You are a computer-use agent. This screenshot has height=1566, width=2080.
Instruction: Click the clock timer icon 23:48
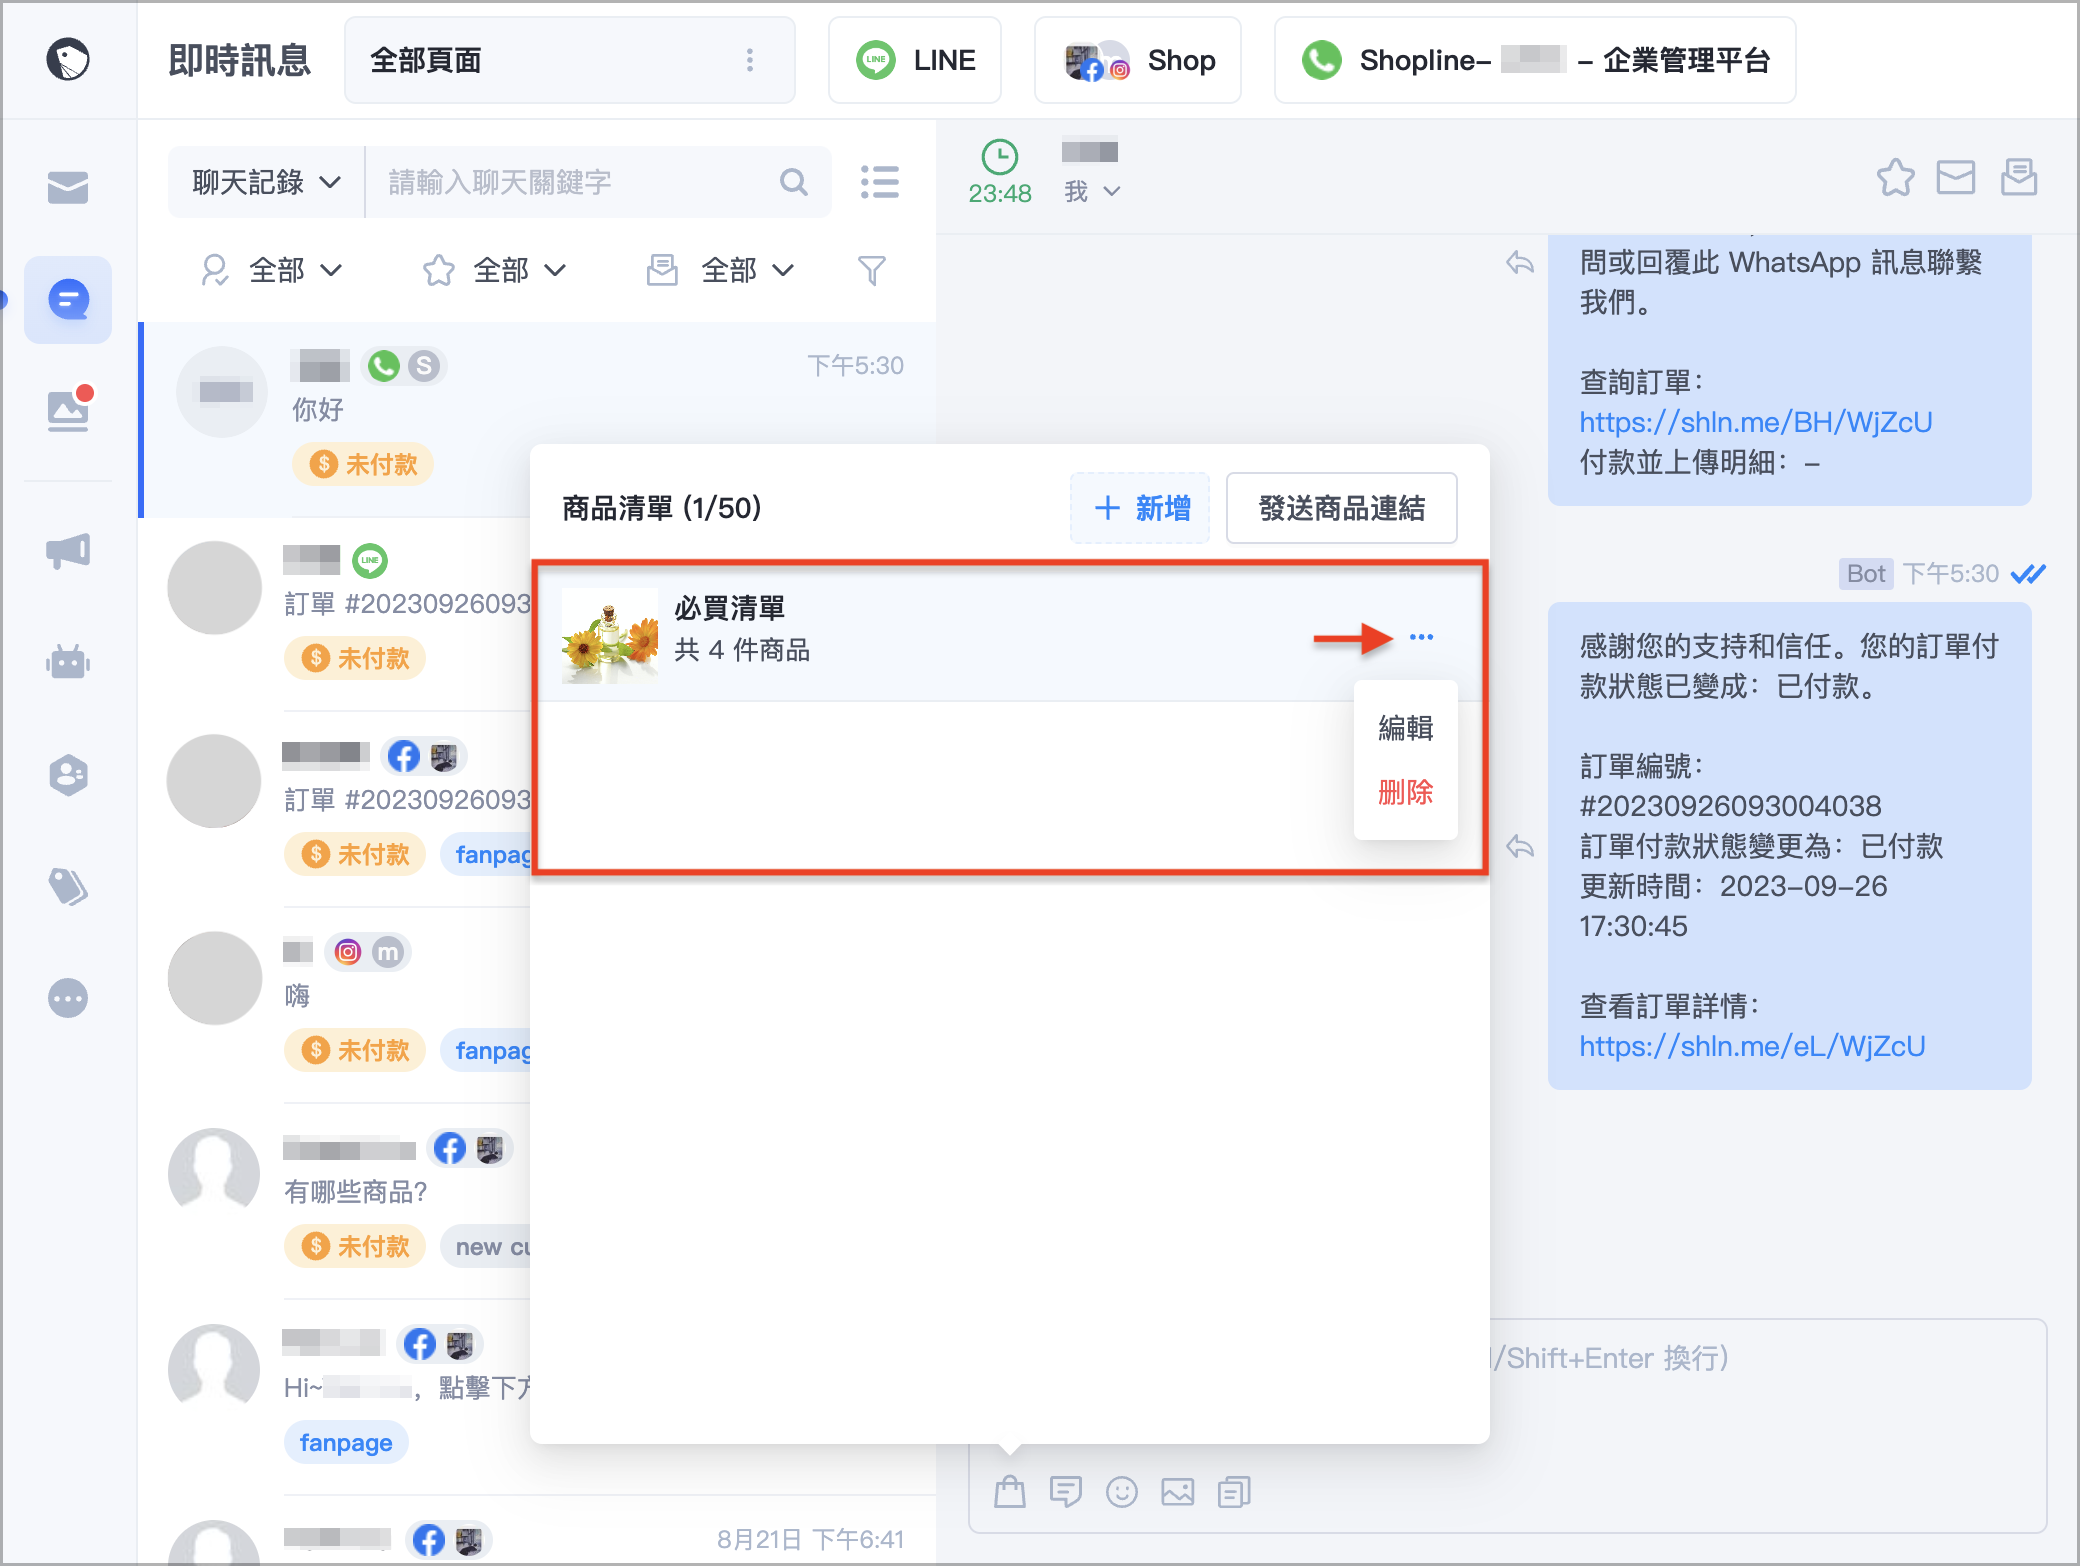pos(1000,158)
